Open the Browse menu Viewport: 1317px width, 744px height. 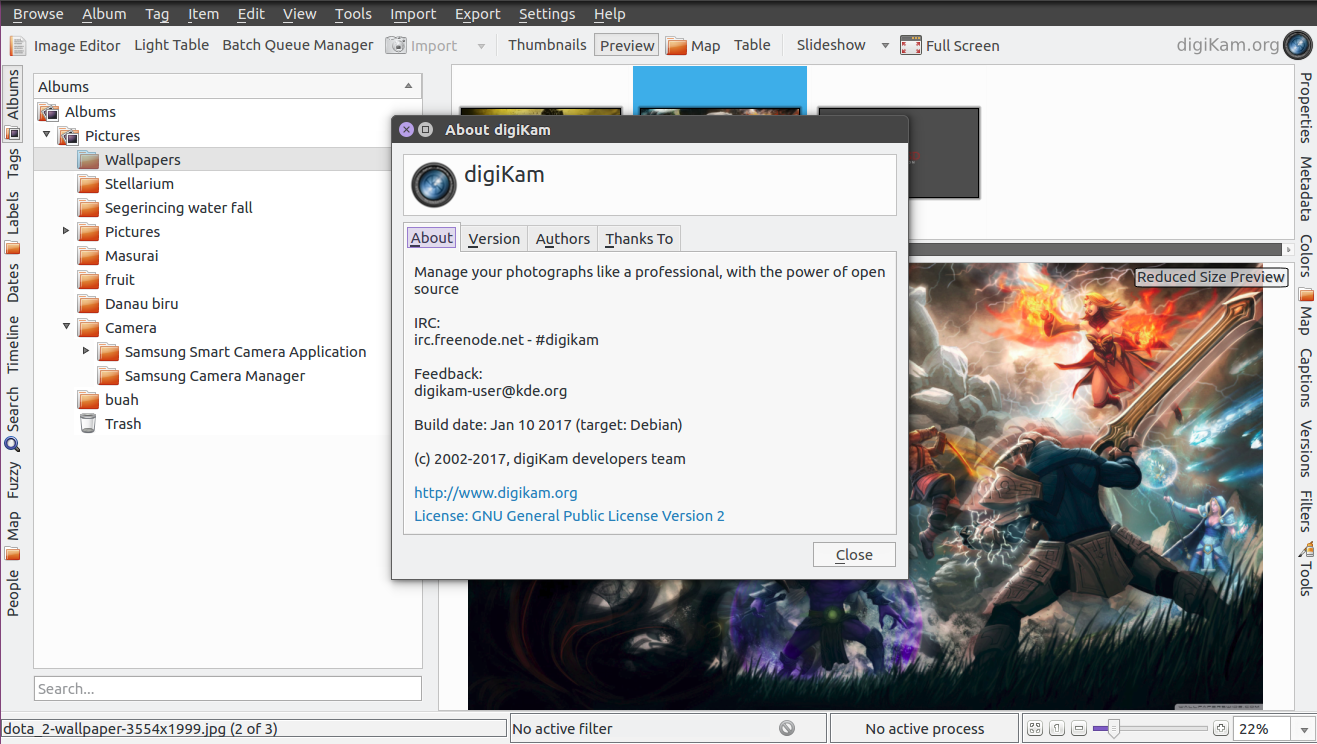(x=38, y=14)
